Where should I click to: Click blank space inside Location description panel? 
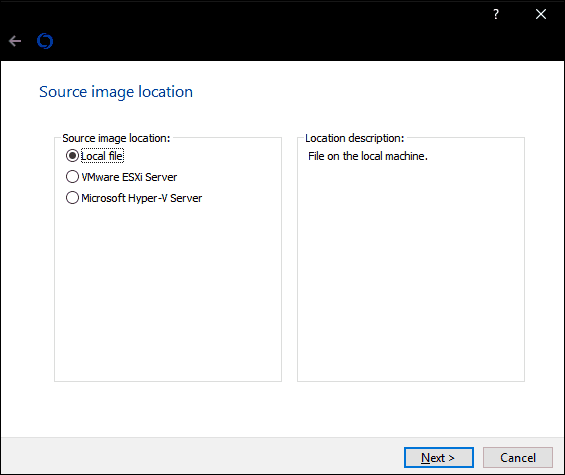411,270
